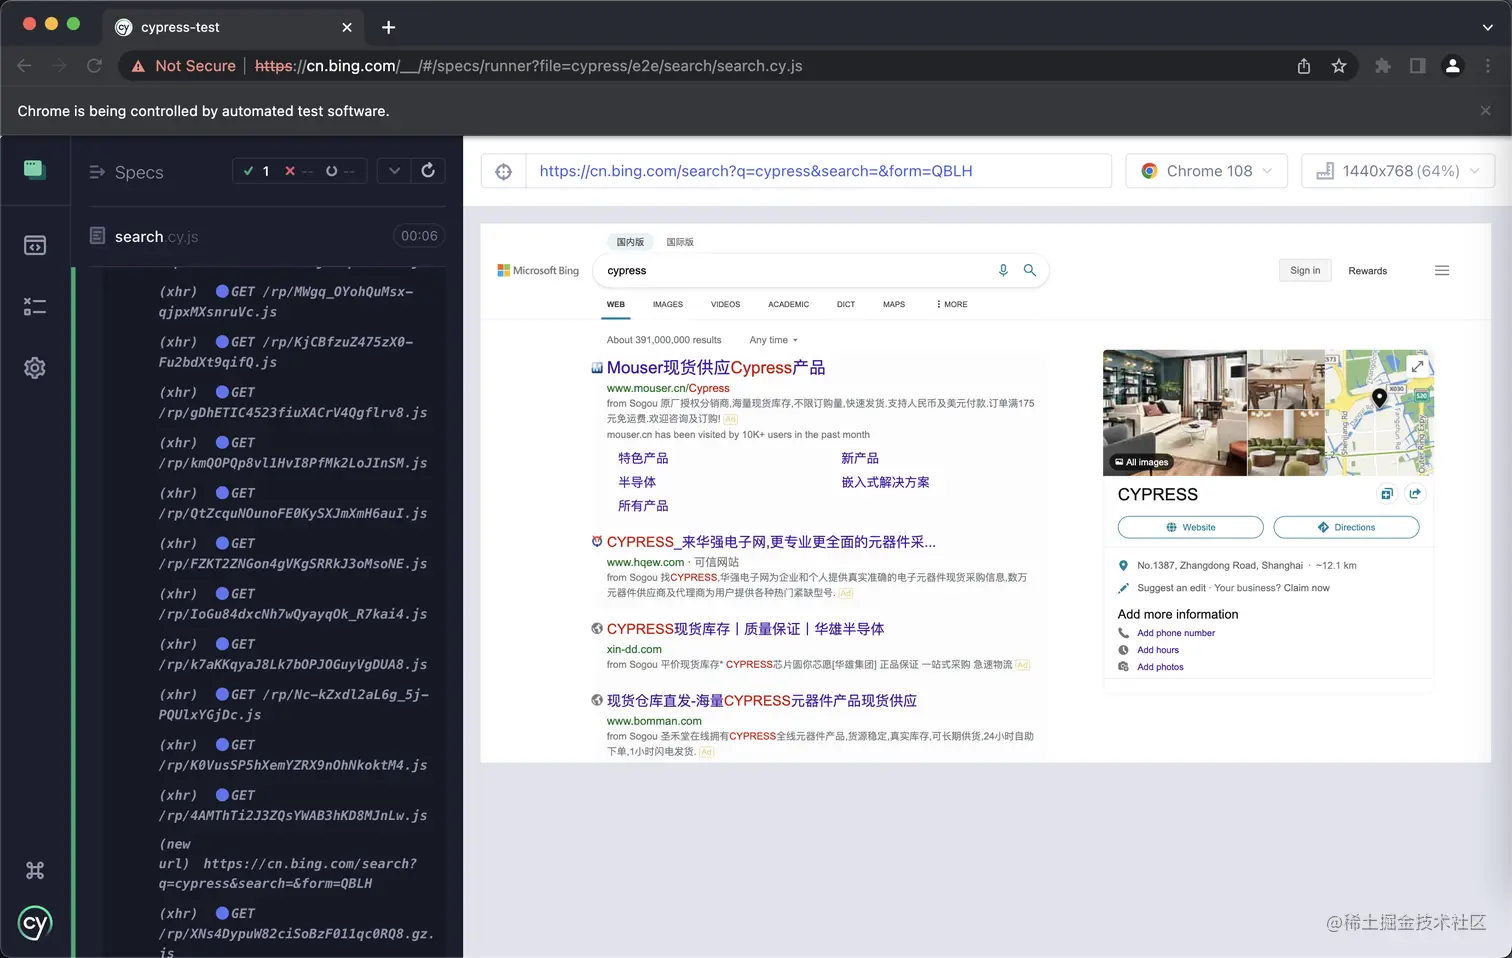
Task: Click the Cypress logo at sidebar bottom
Action: [35, 923]
